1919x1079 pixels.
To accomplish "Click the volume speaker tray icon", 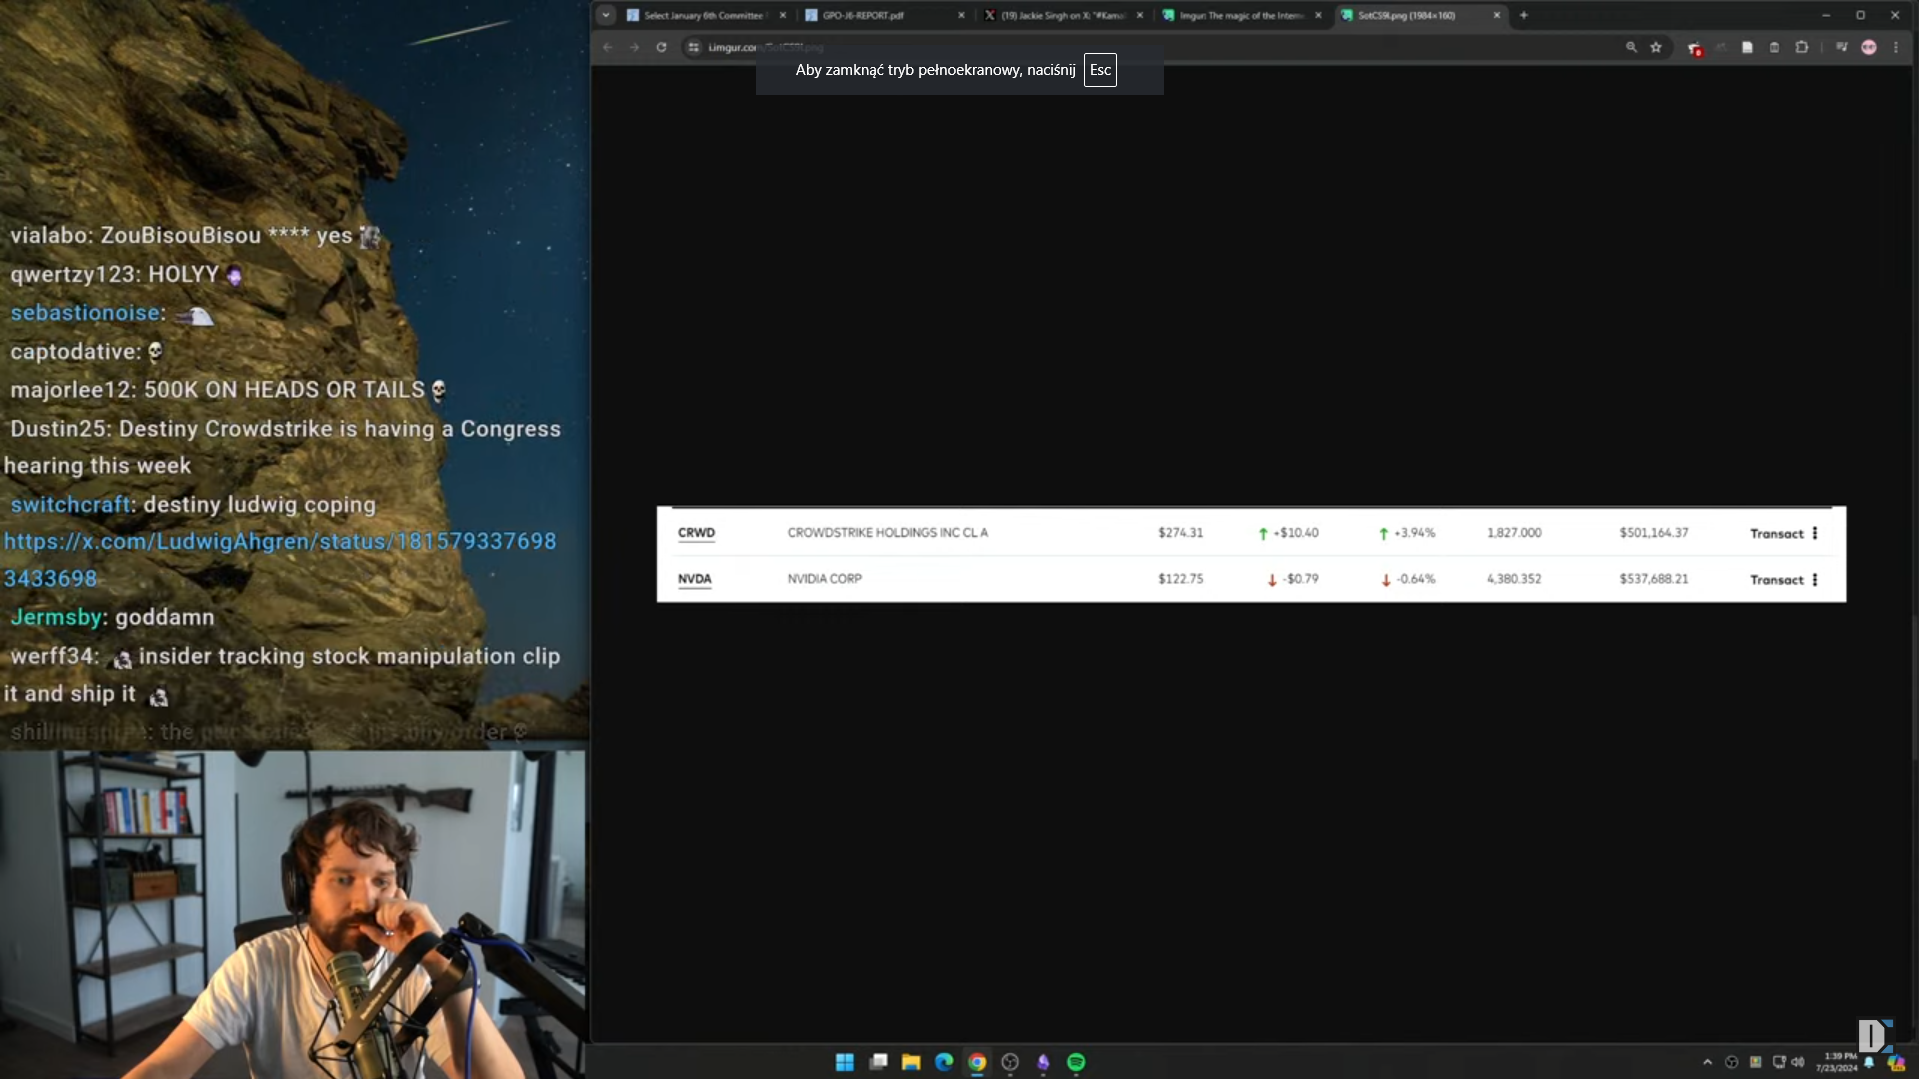I will click(1798, 1062).
